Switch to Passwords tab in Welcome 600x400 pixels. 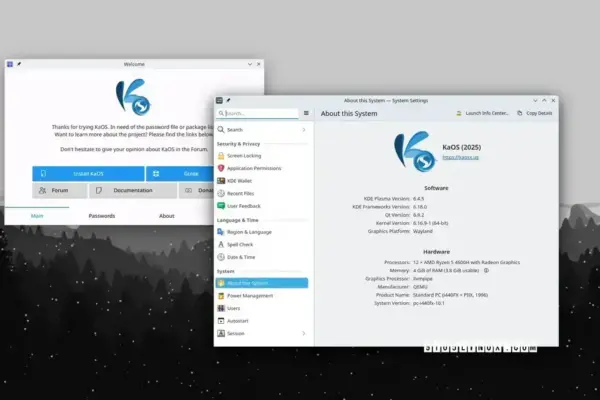coord(102,216)
